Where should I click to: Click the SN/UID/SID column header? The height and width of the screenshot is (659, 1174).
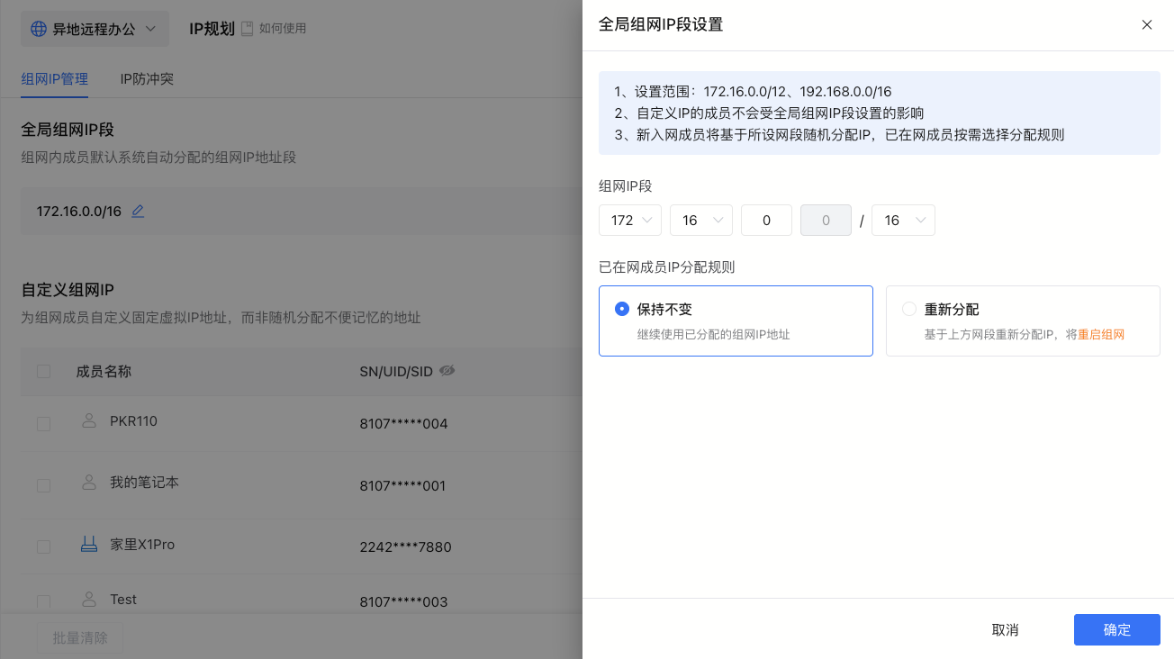pyautogui.click(x=396, y=371)
